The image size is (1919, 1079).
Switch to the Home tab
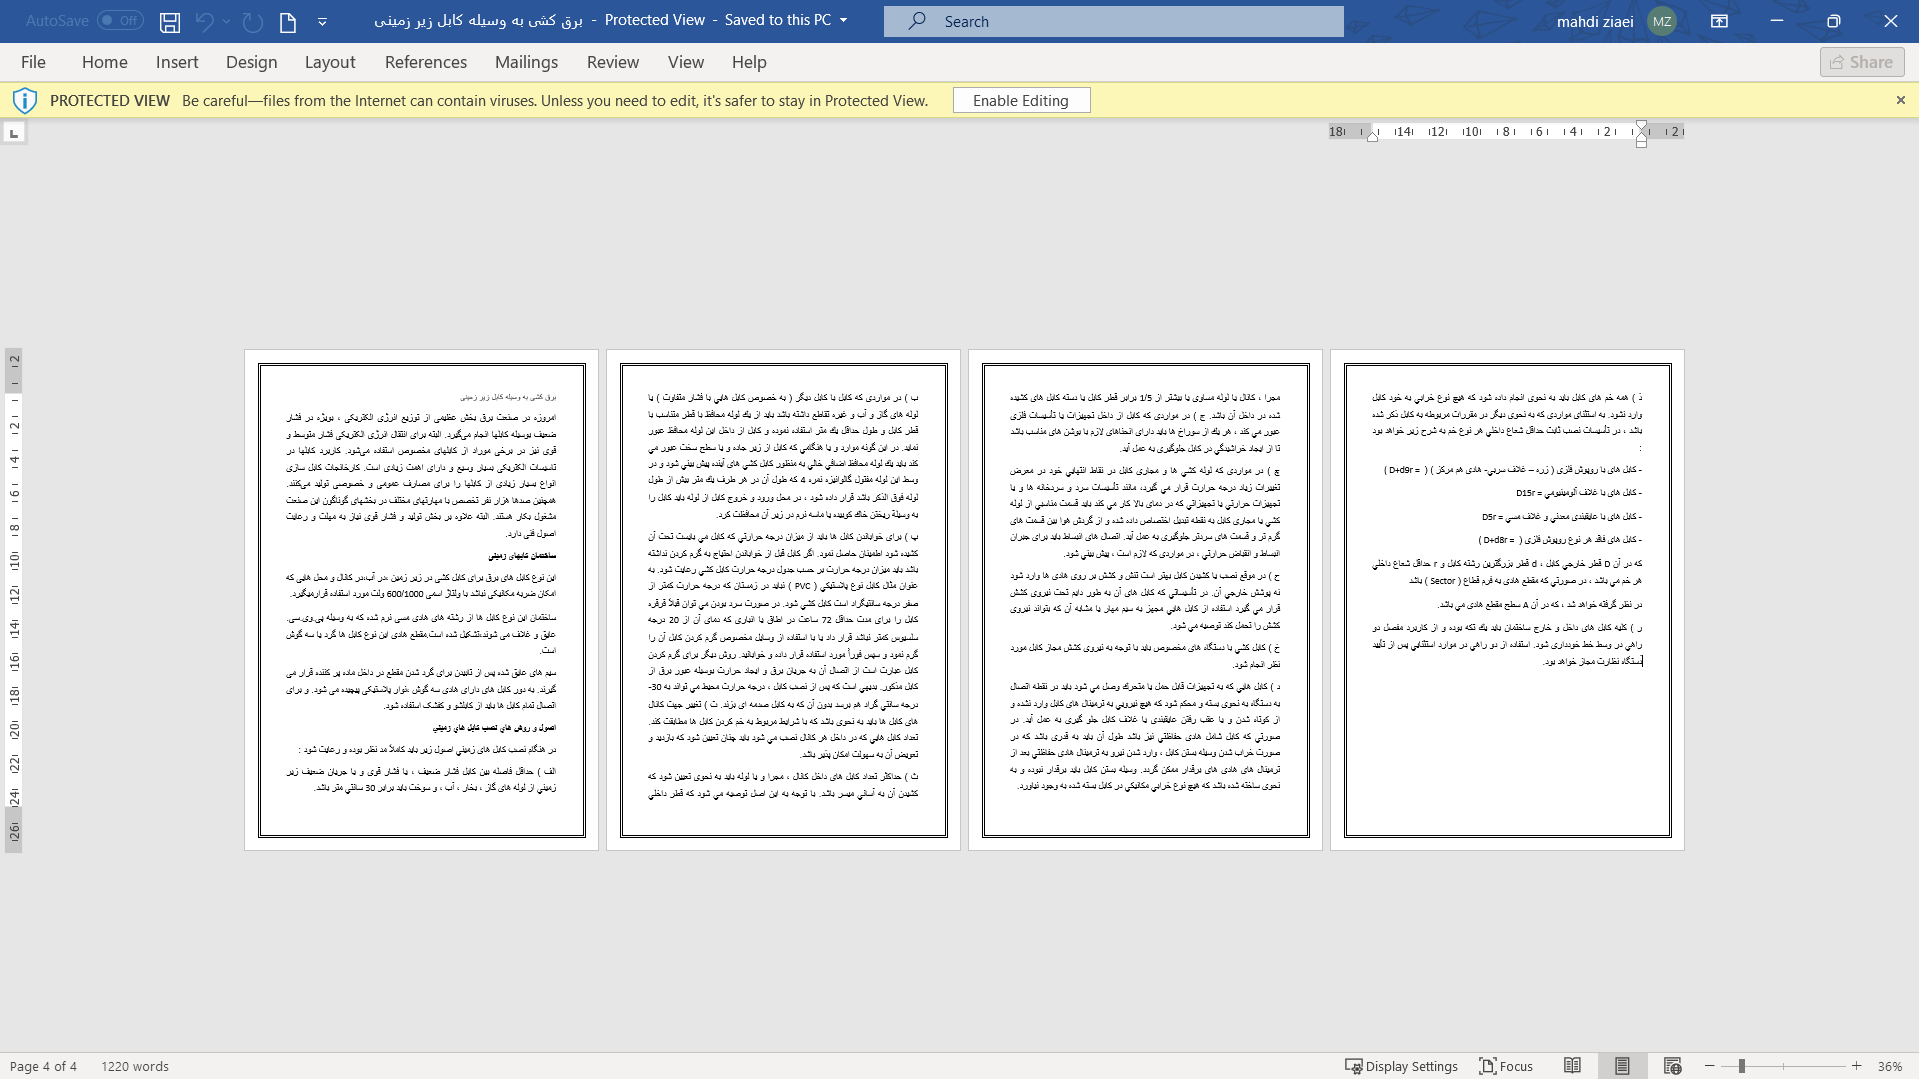pos(105,62)
